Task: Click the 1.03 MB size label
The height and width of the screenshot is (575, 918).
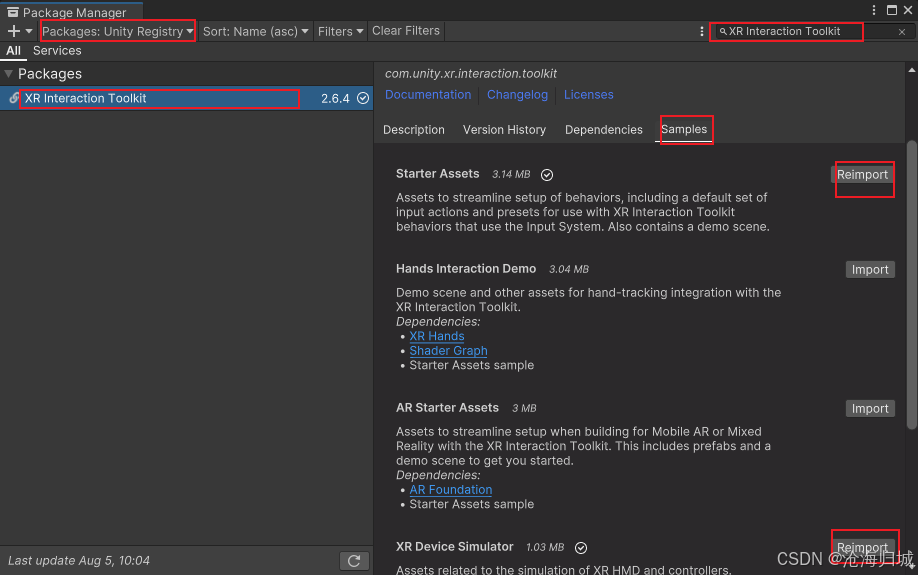Action: (544, 547)
